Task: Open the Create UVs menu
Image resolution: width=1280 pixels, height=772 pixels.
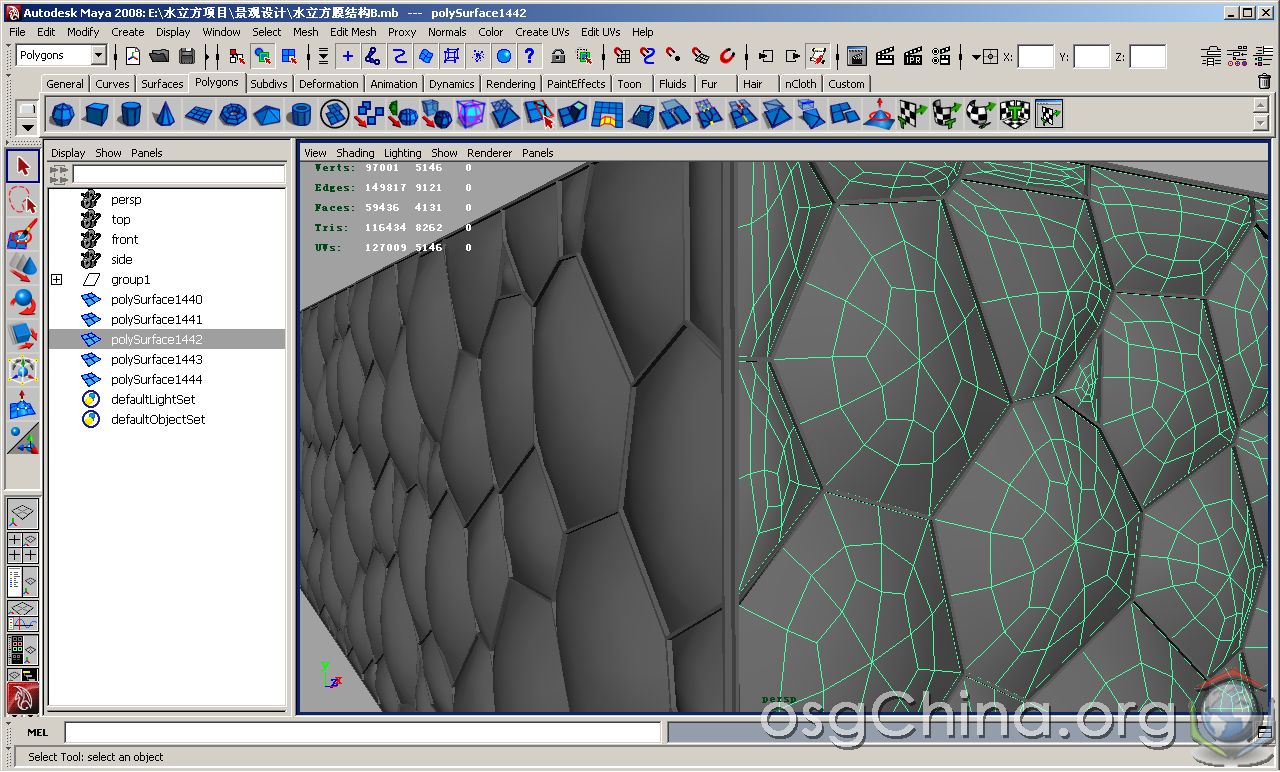Action: [542, 32]
